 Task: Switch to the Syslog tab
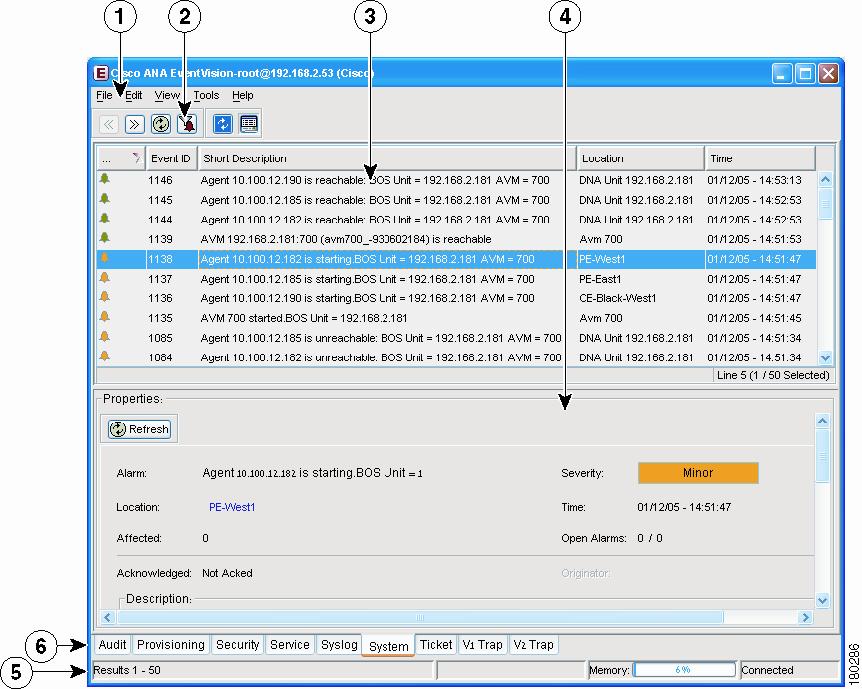pos(339,644)
